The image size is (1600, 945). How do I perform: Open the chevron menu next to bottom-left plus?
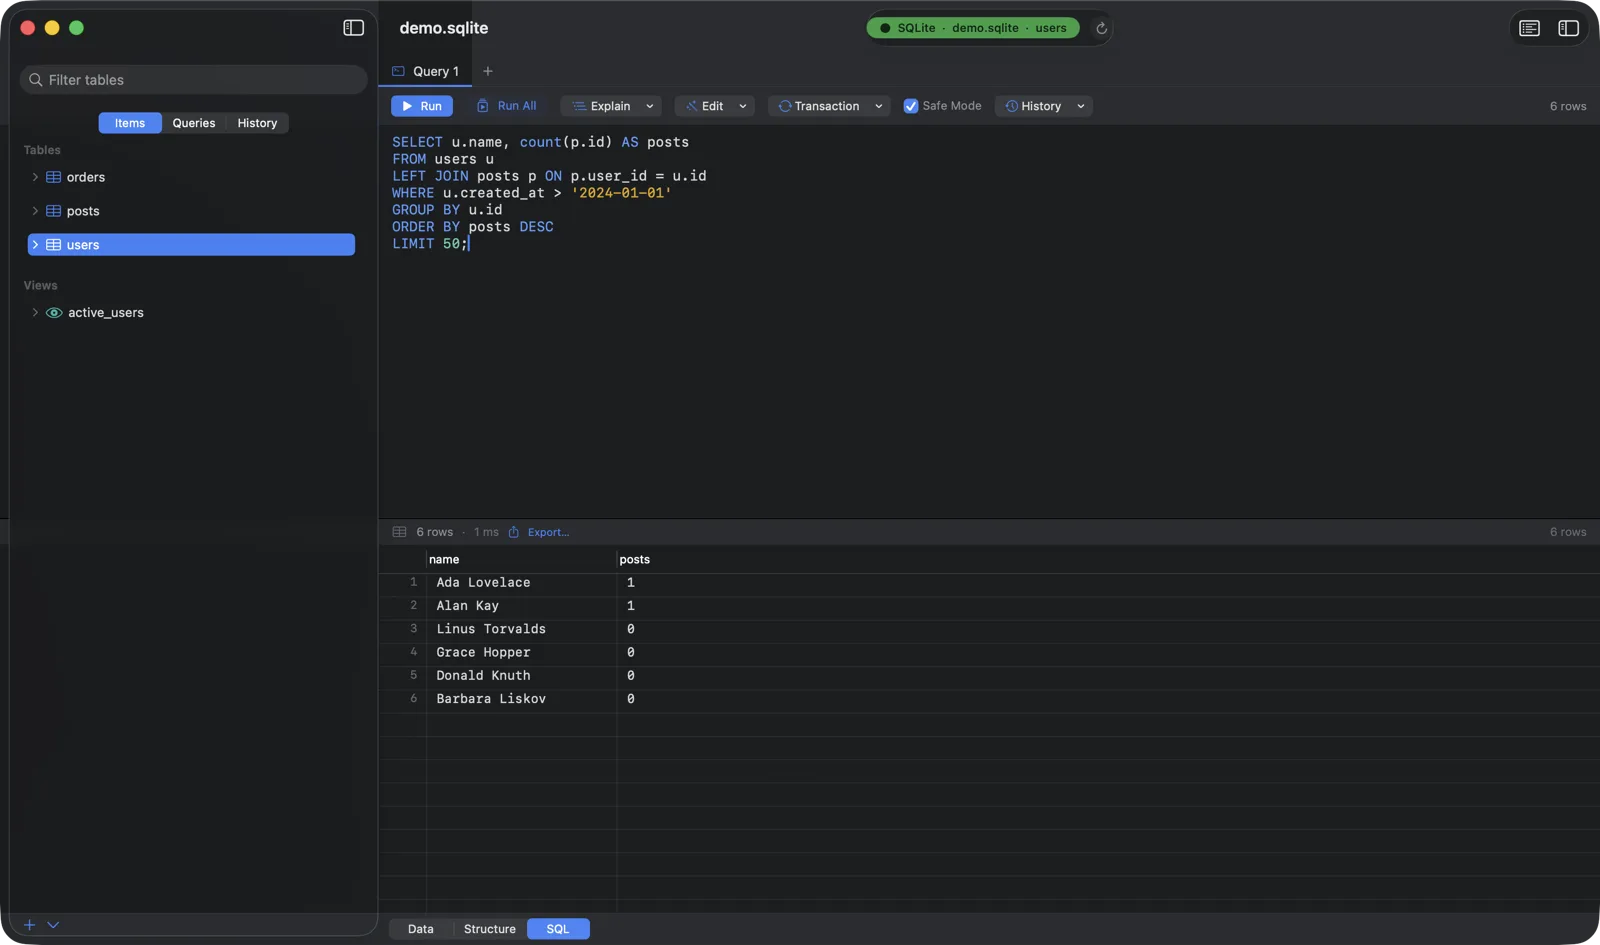pyautogui.click(x=53, y=925)
